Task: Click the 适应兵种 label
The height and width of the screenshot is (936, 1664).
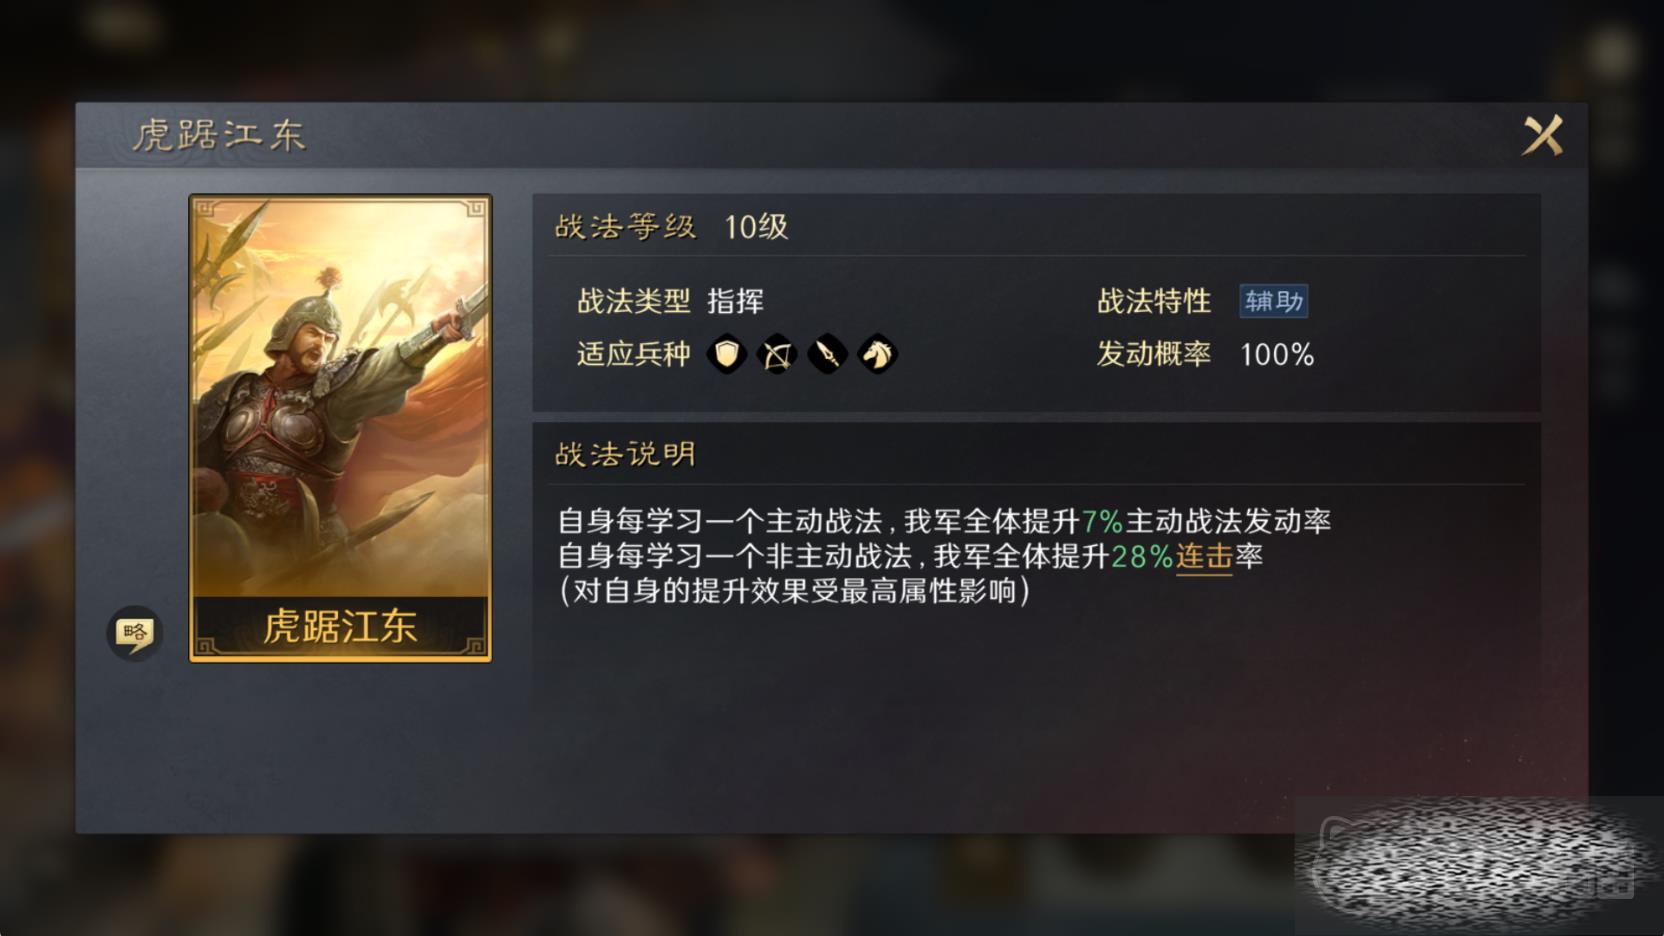Action: (x=633, y=354)
